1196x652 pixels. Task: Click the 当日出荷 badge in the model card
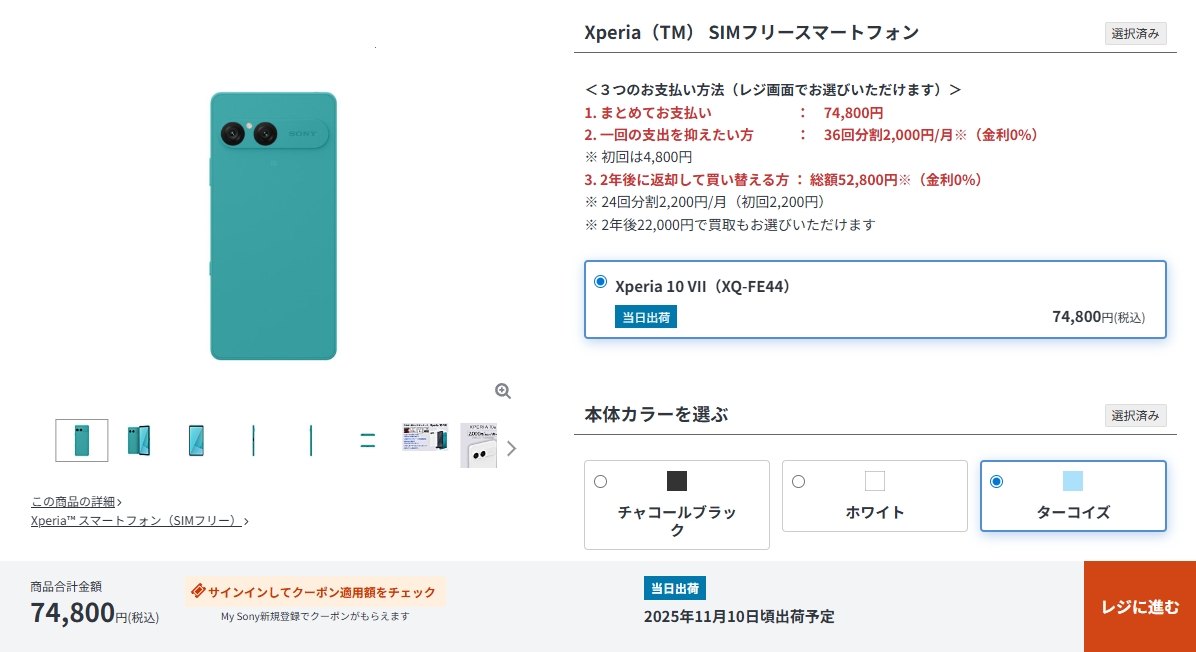pos(645,317)
